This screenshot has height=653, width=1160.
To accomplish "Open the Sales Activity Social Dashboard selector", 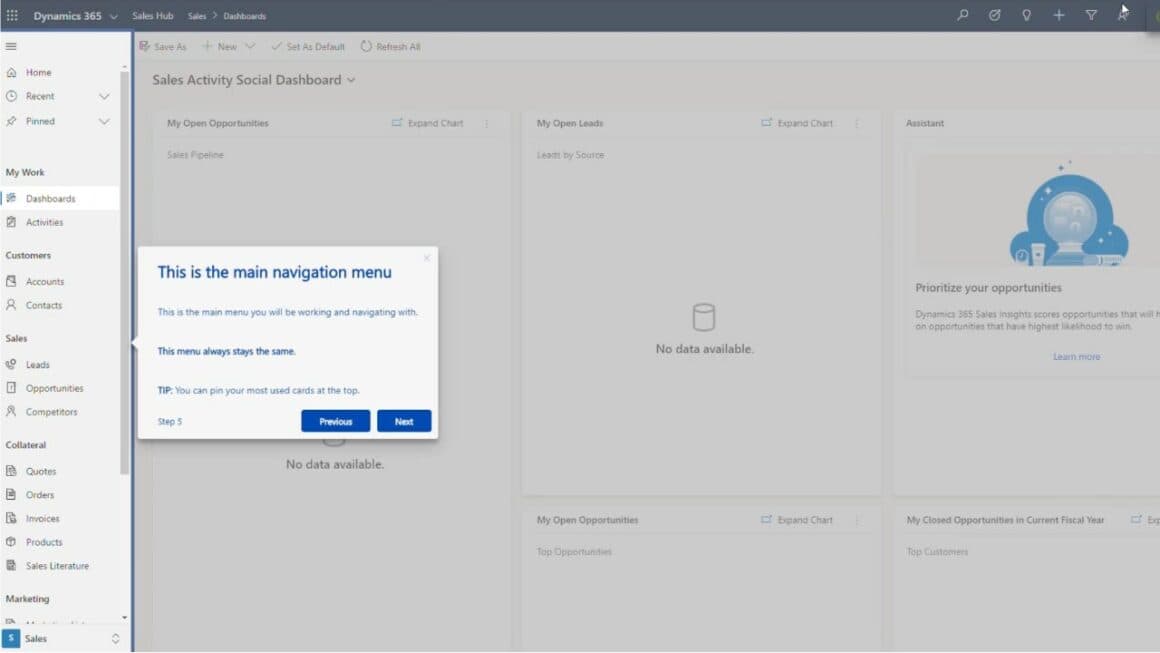I will [254, 80].
